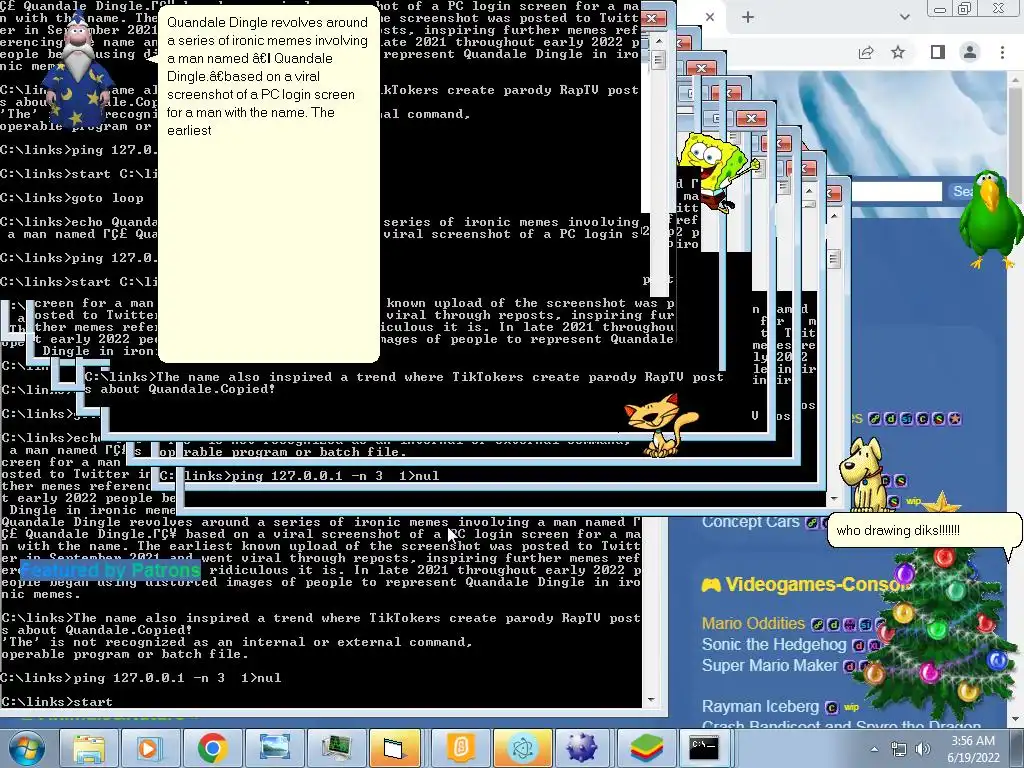The image size is (1024, 768).
Task: Click the SpongeBob desktop character
Action: pos(717,170)
